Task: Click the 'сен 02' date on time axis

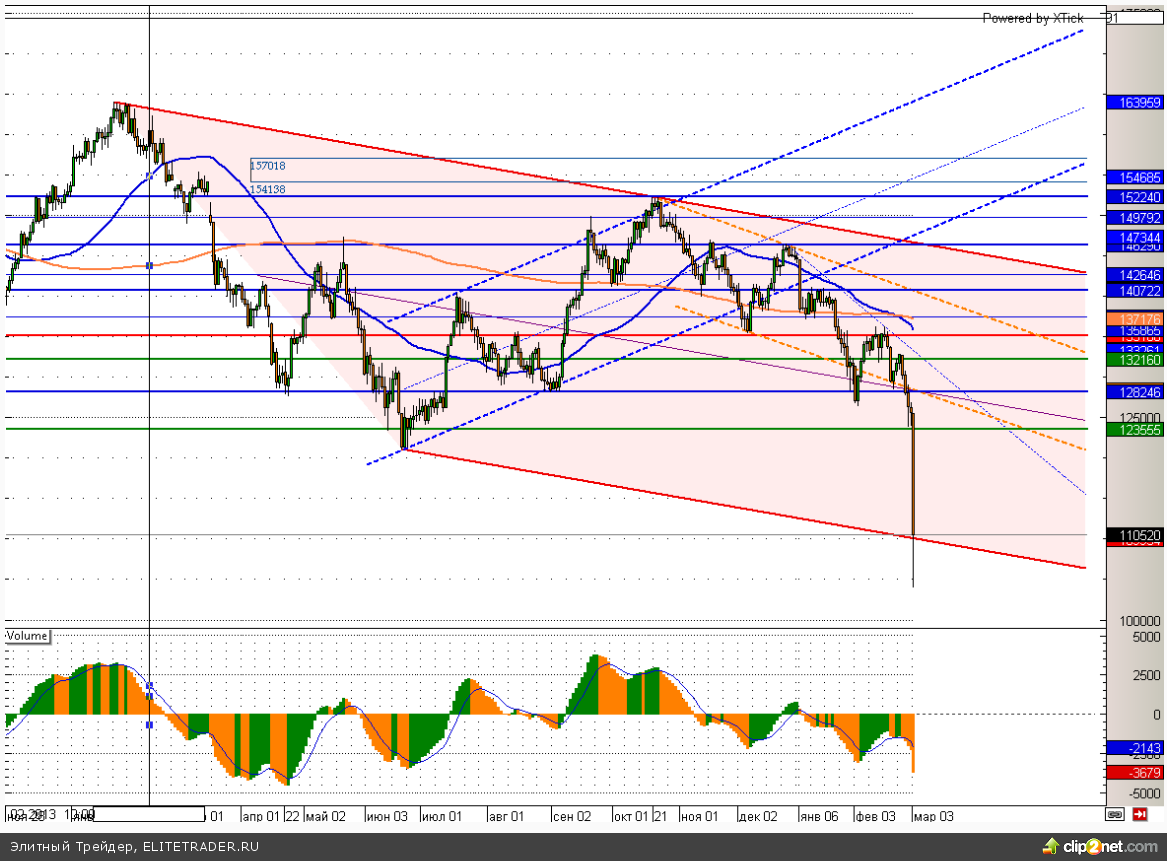Action: point(572,816)
